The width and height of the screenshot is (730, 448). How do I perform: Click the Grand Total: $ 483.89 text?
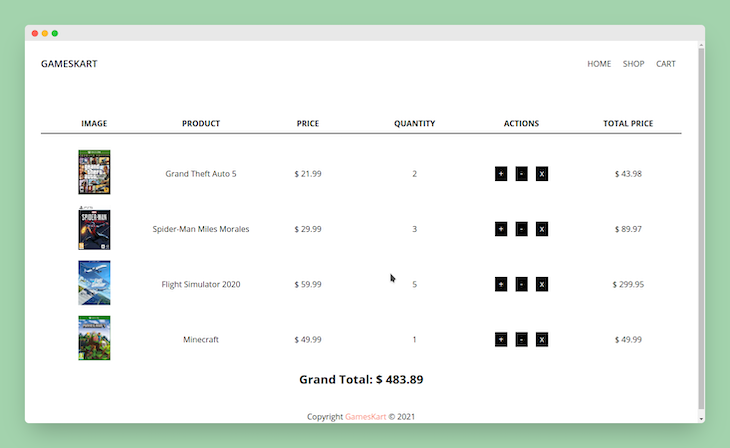coord(361,380)
